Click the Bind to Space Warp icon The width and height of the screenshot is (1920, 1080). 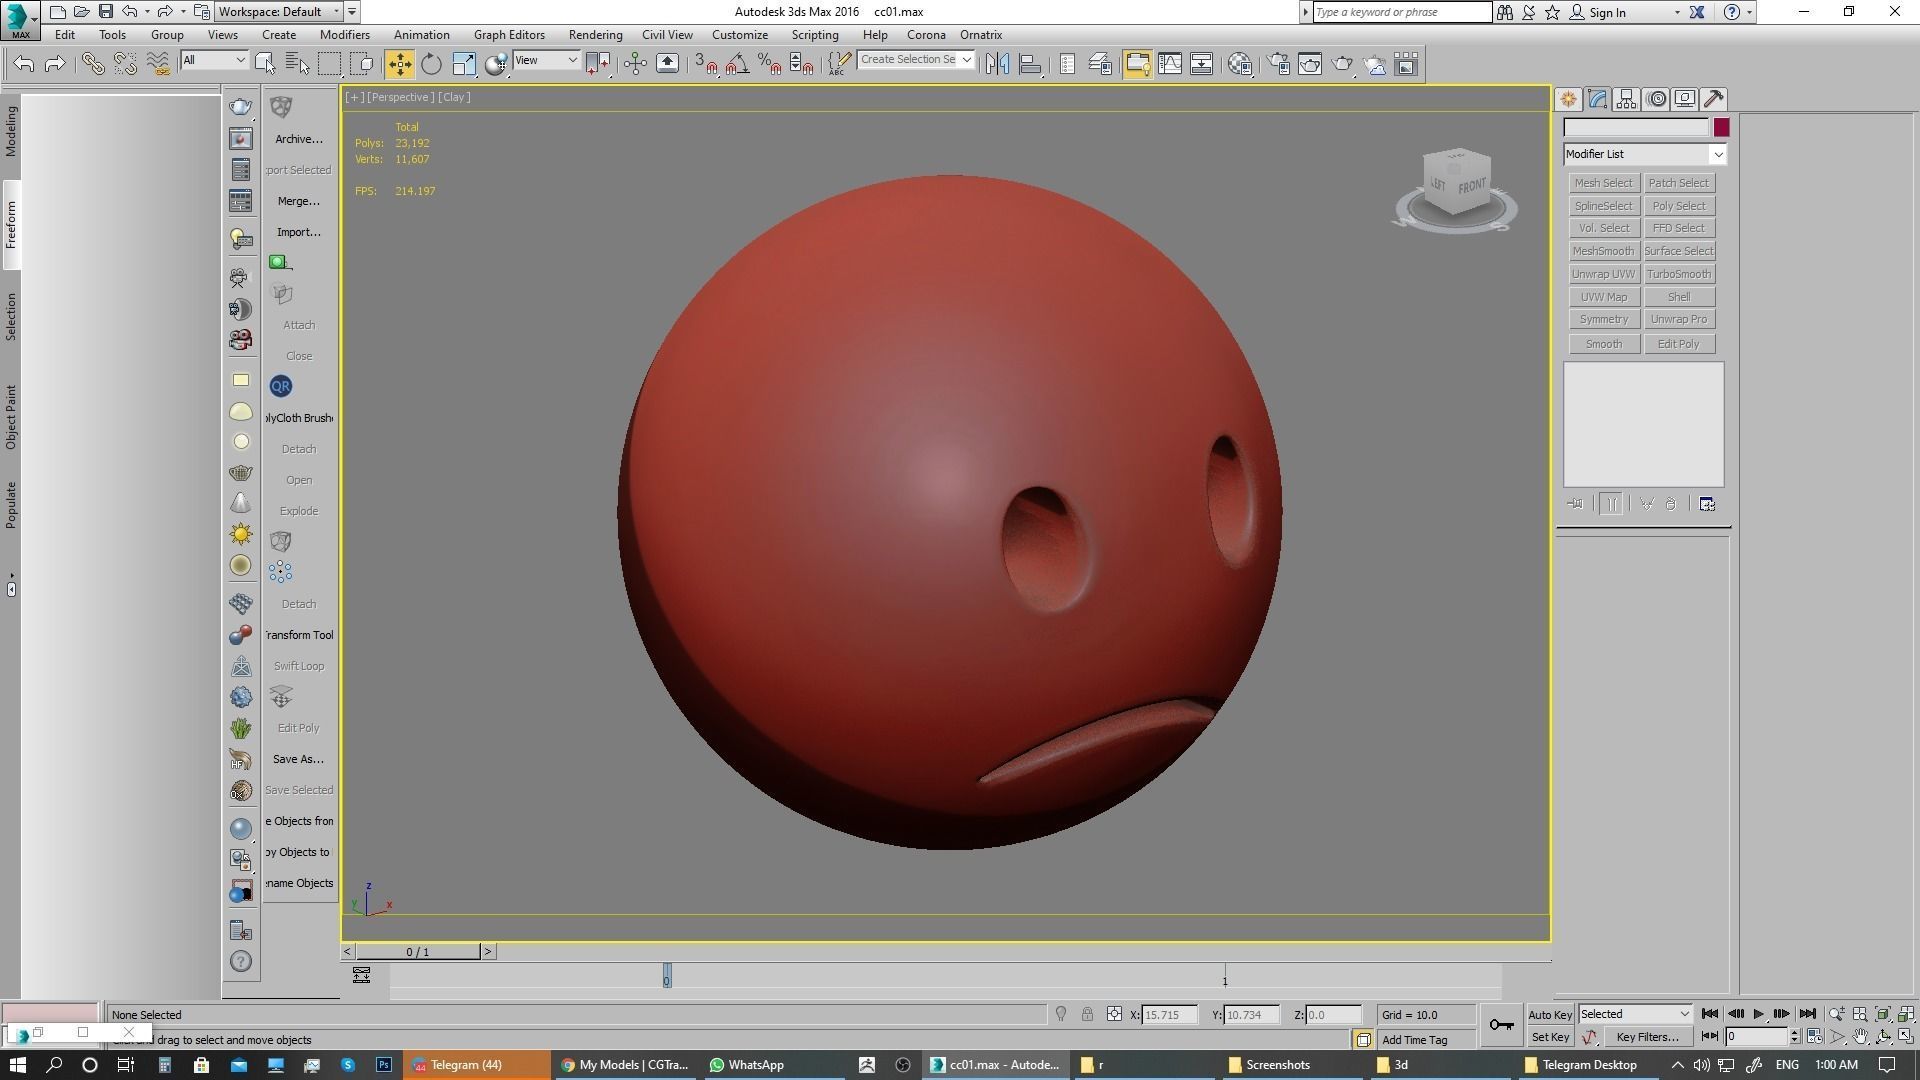pyautogui.click(x=157, y=64)
